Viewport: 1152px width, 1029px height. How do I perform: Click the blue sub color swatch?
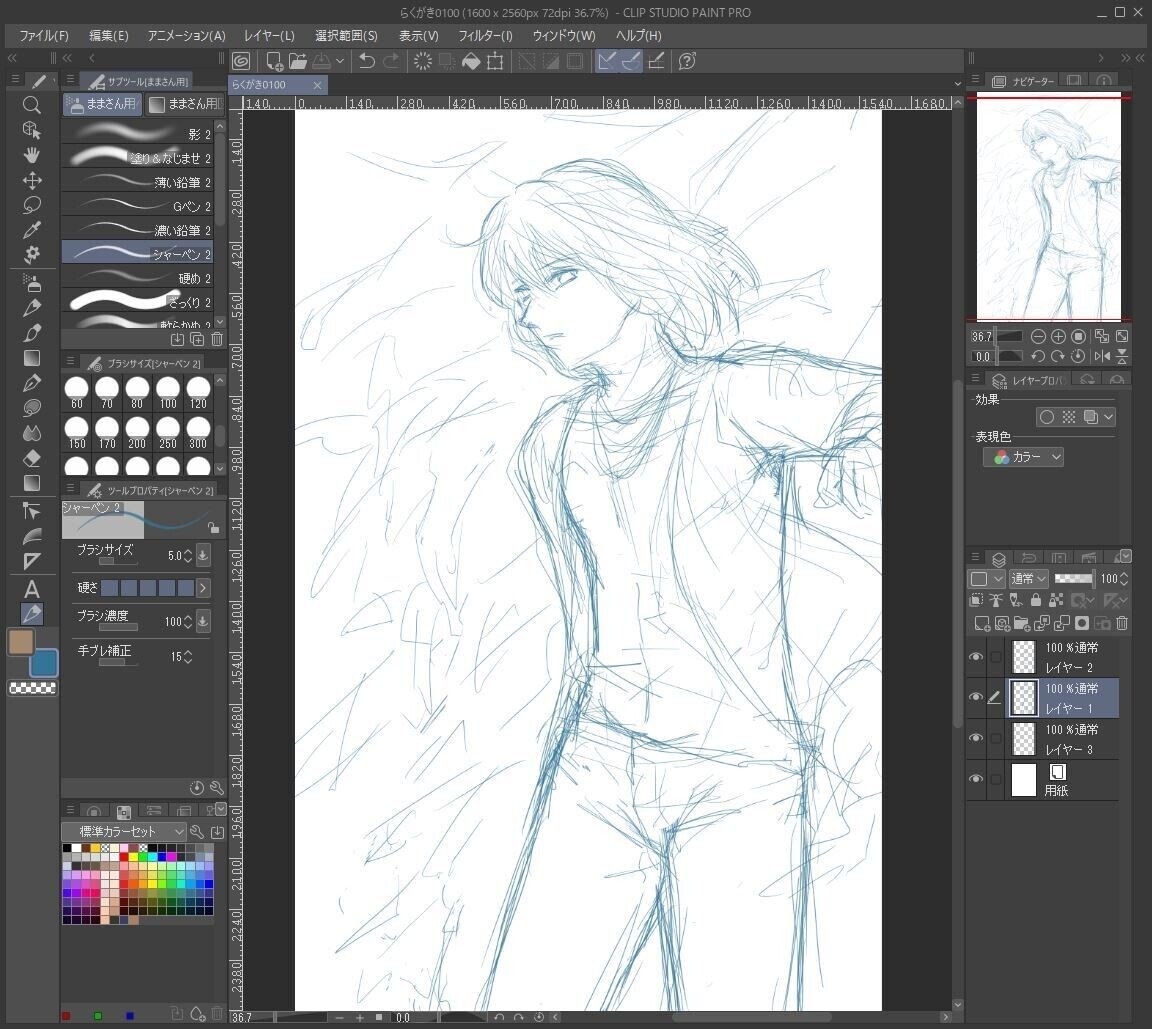(43, 662)
